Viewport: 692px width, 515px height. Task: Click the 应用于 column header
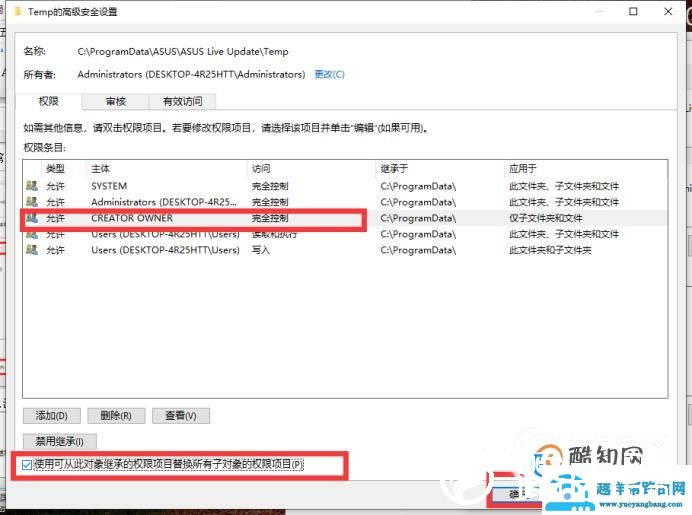coord(523,169)
